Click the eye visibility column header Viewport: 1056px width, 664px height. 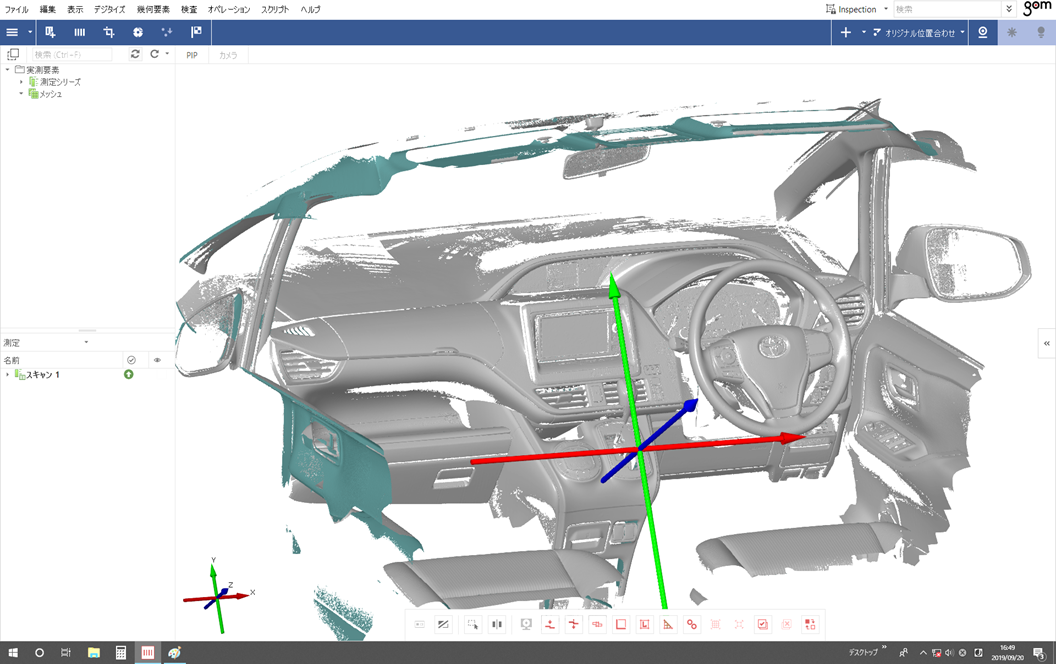pyautogui.click(x=157, y=359)
